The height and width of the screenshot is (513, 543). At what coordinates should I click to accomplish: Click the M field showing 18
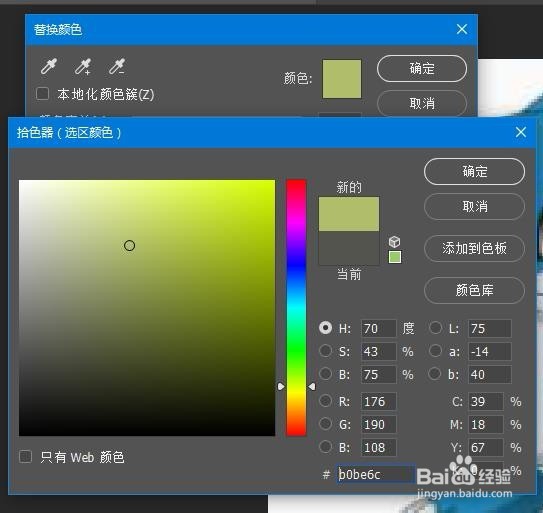click(486, 424)
